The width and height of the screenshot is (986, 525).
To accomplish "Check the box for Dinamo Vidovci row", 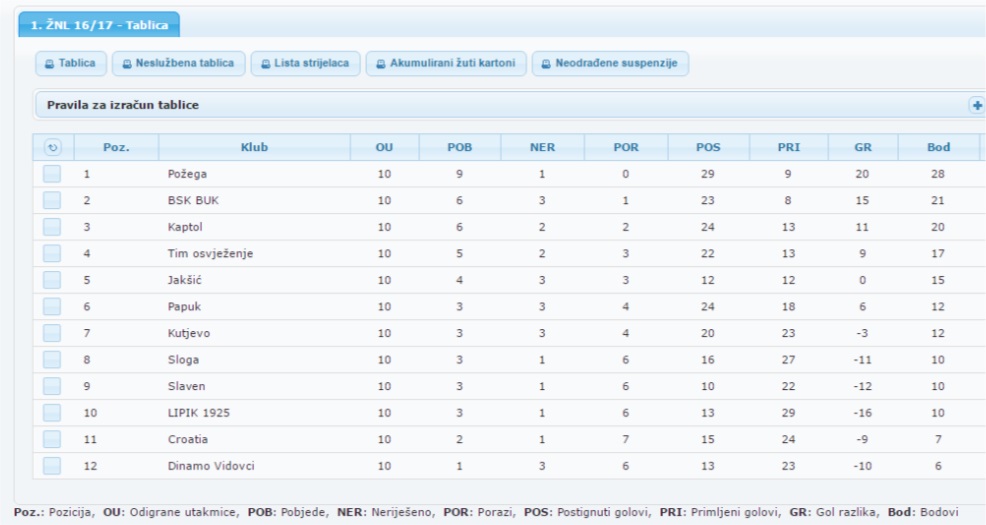I will coord(52,465).
